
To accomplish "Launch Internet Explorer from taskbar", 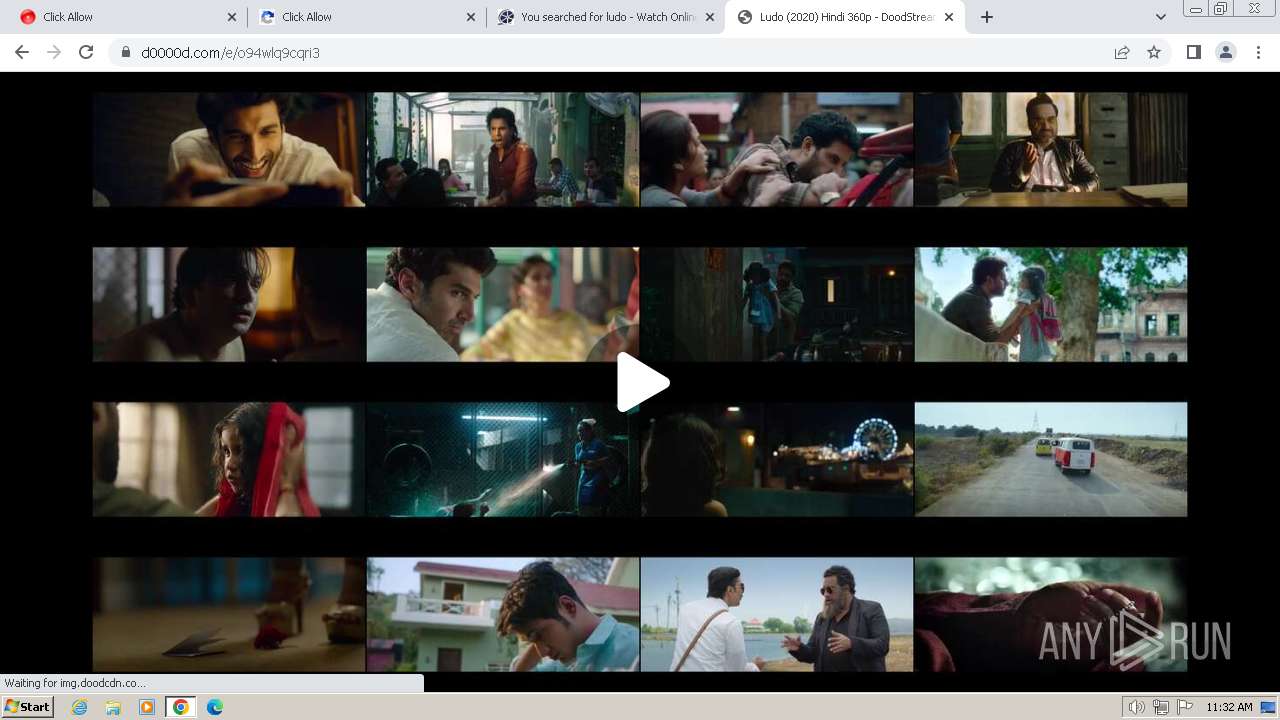I will point(80,707).
